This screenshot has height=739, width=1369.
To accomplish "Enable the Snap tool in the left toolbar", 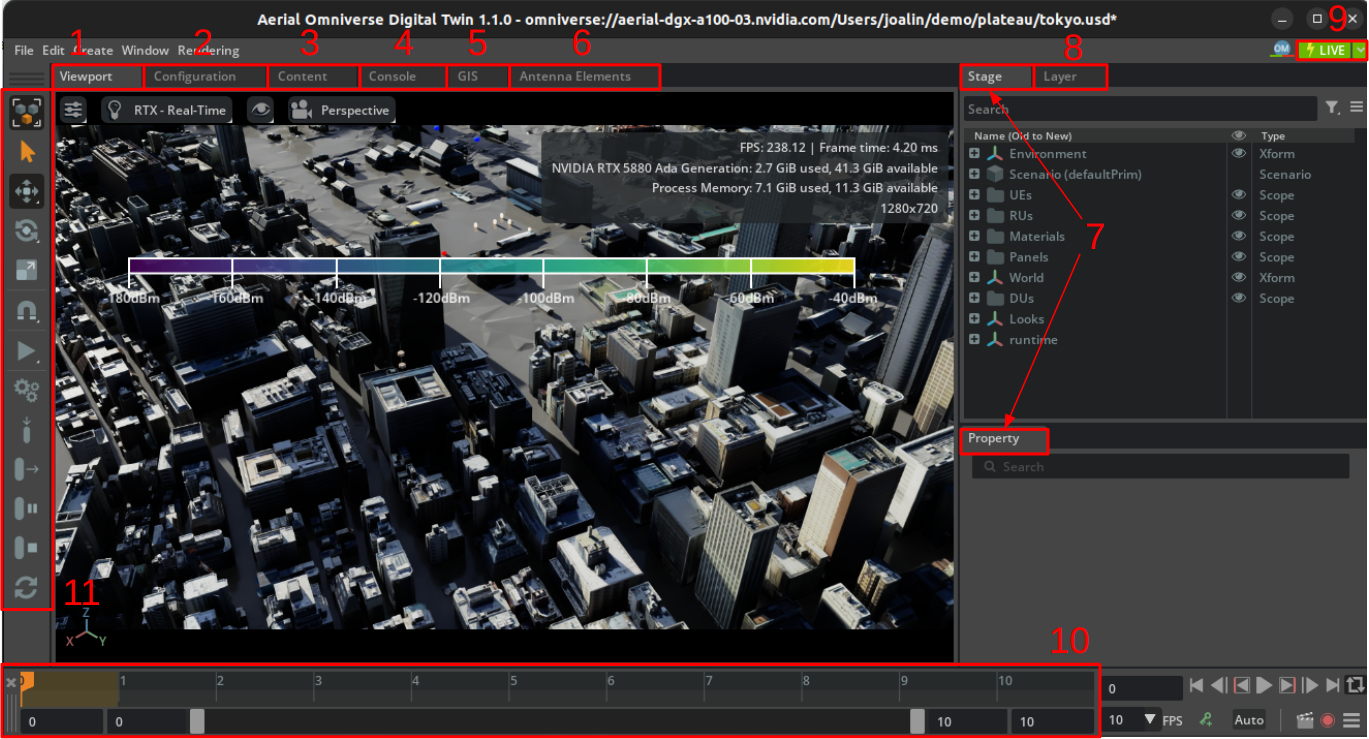I will [x=27, y=310].
